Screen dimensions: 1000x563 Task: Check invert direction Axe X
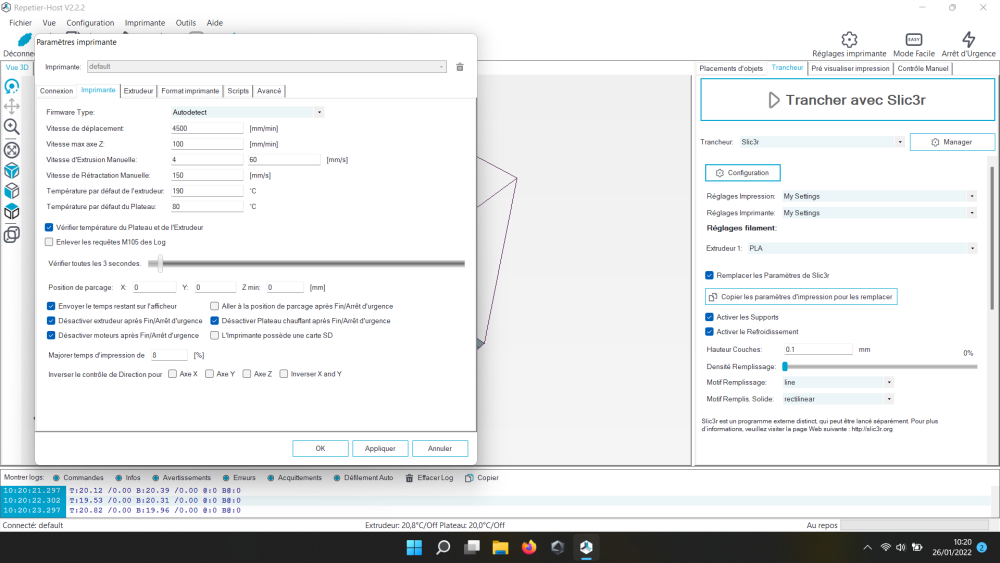[x=172, y=374]
